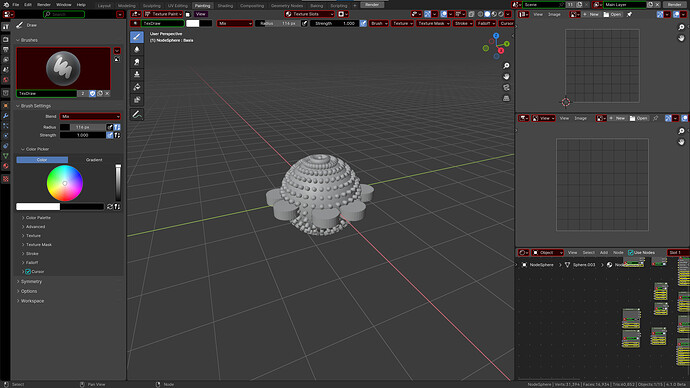Toggle strength pressure in the viewport header

[x=363, y=23]
